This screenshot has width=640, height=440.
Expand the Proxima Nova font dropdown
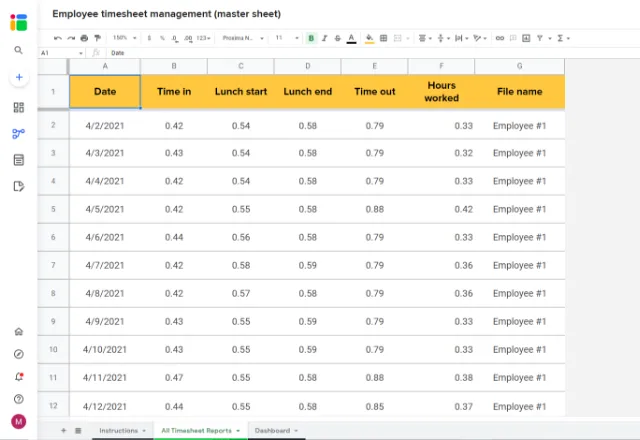[243, 38]
